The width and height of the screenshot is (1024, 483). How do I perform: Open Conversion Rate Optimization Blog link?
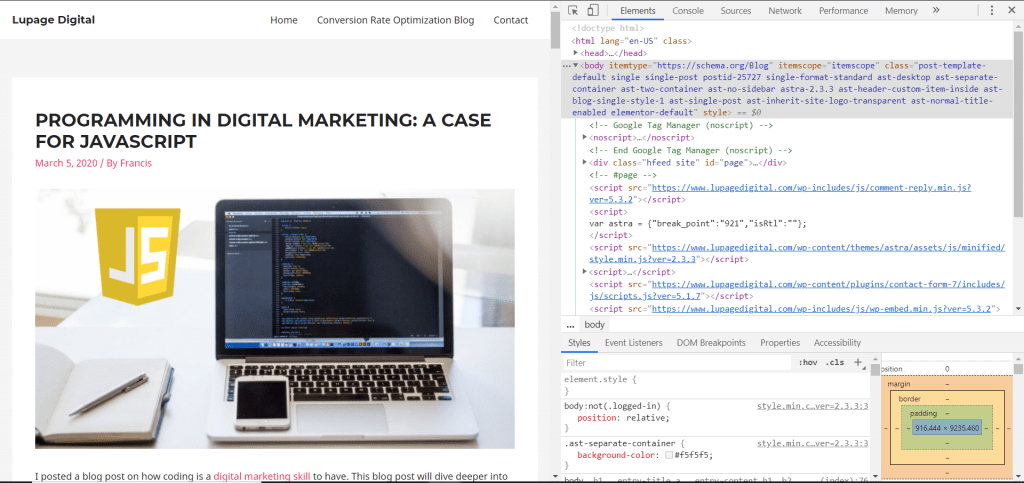395,20
